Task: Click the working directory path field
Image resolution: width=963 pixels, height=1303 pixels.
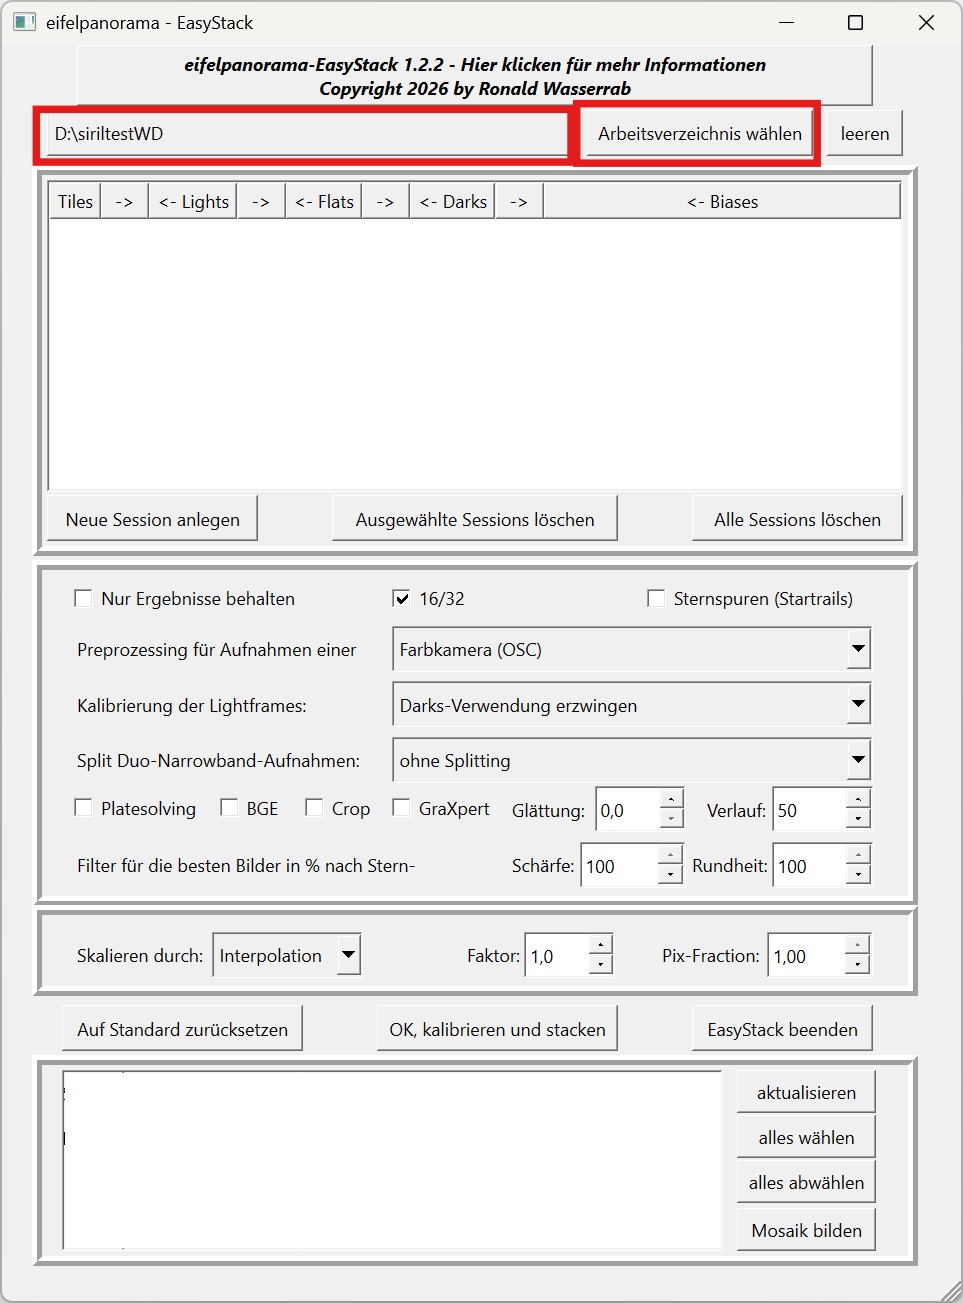Action: 305,134
